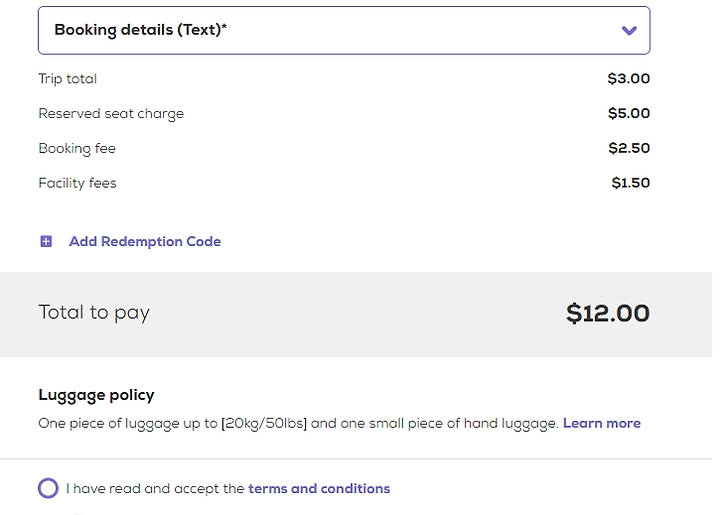Select the Trip total label
720x515 pixels.
point(68,78)
